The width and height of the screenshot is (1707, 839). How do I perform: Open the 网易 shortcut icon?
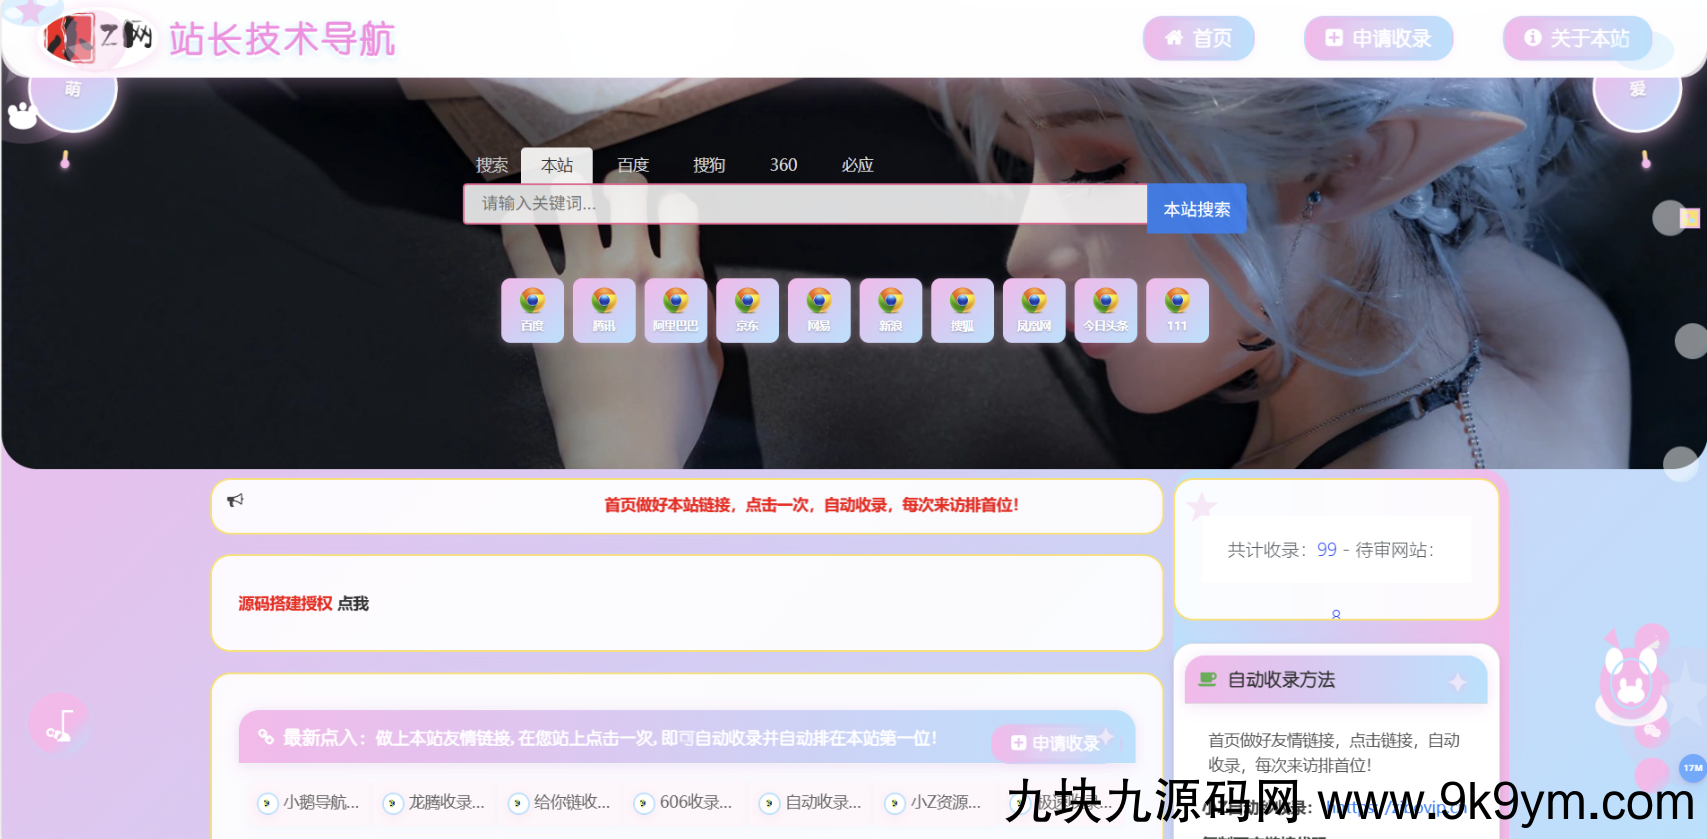pos(819,311)
